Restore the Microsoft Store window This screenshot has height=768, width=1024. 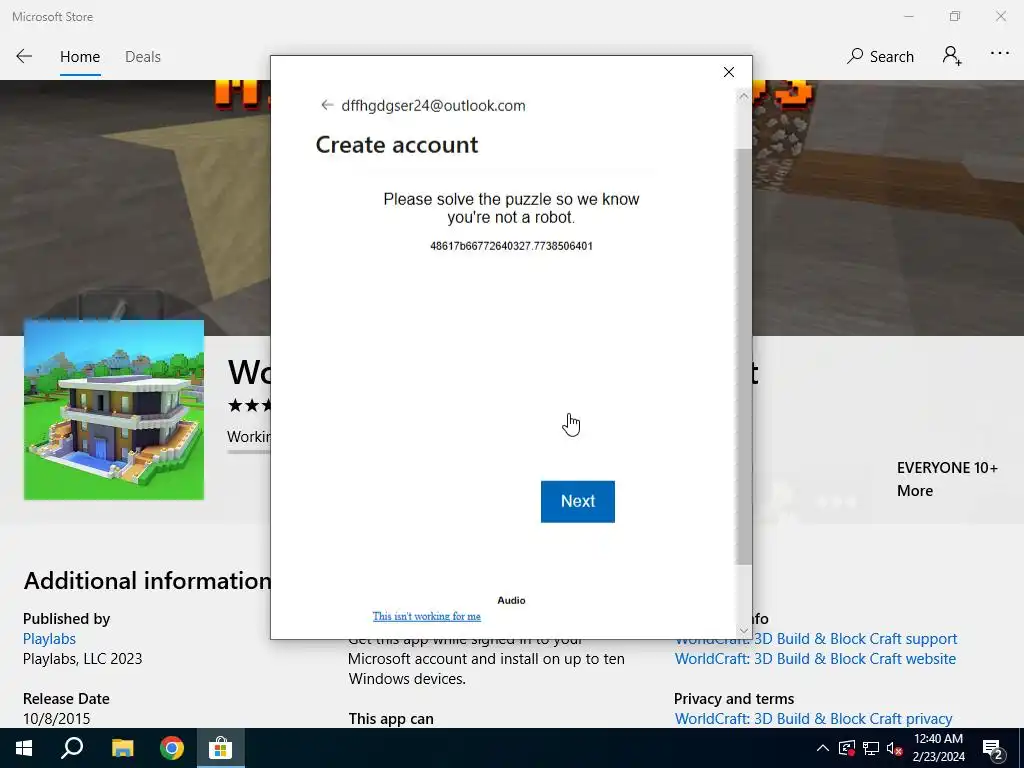955,16
